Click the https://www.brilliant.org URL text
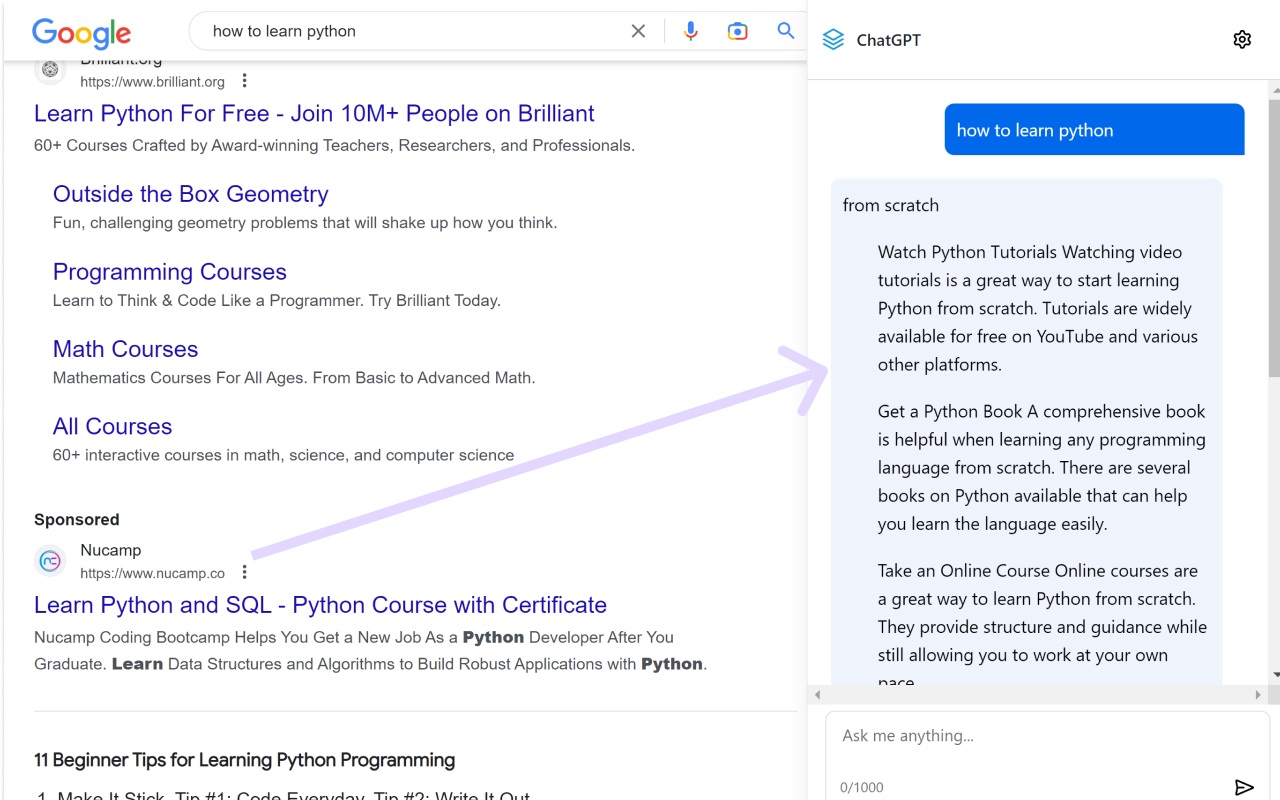 click(x=152, y=82)
